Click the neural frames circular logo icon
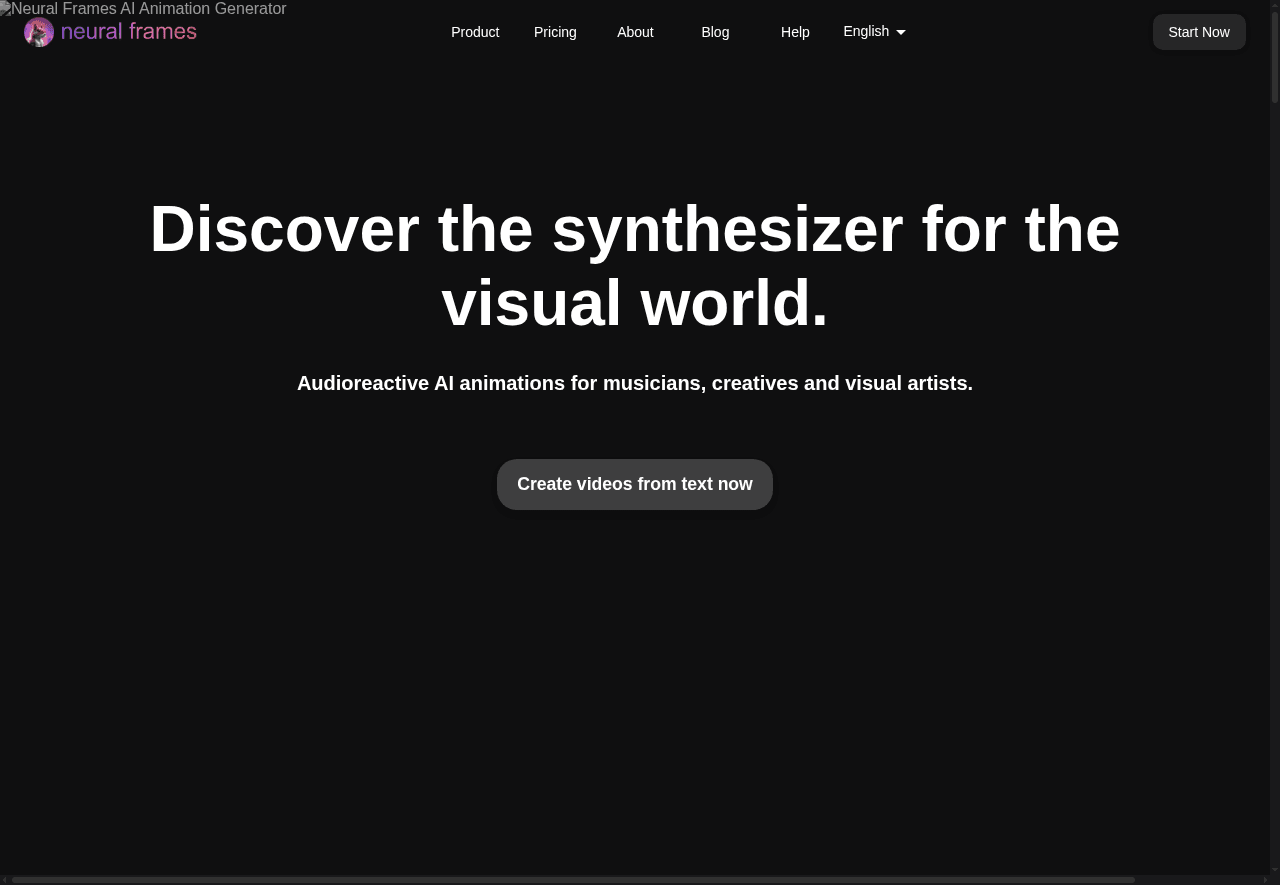Image resolution: width=1280 pixels, height=885 pixels. click(x=39, y=32)
